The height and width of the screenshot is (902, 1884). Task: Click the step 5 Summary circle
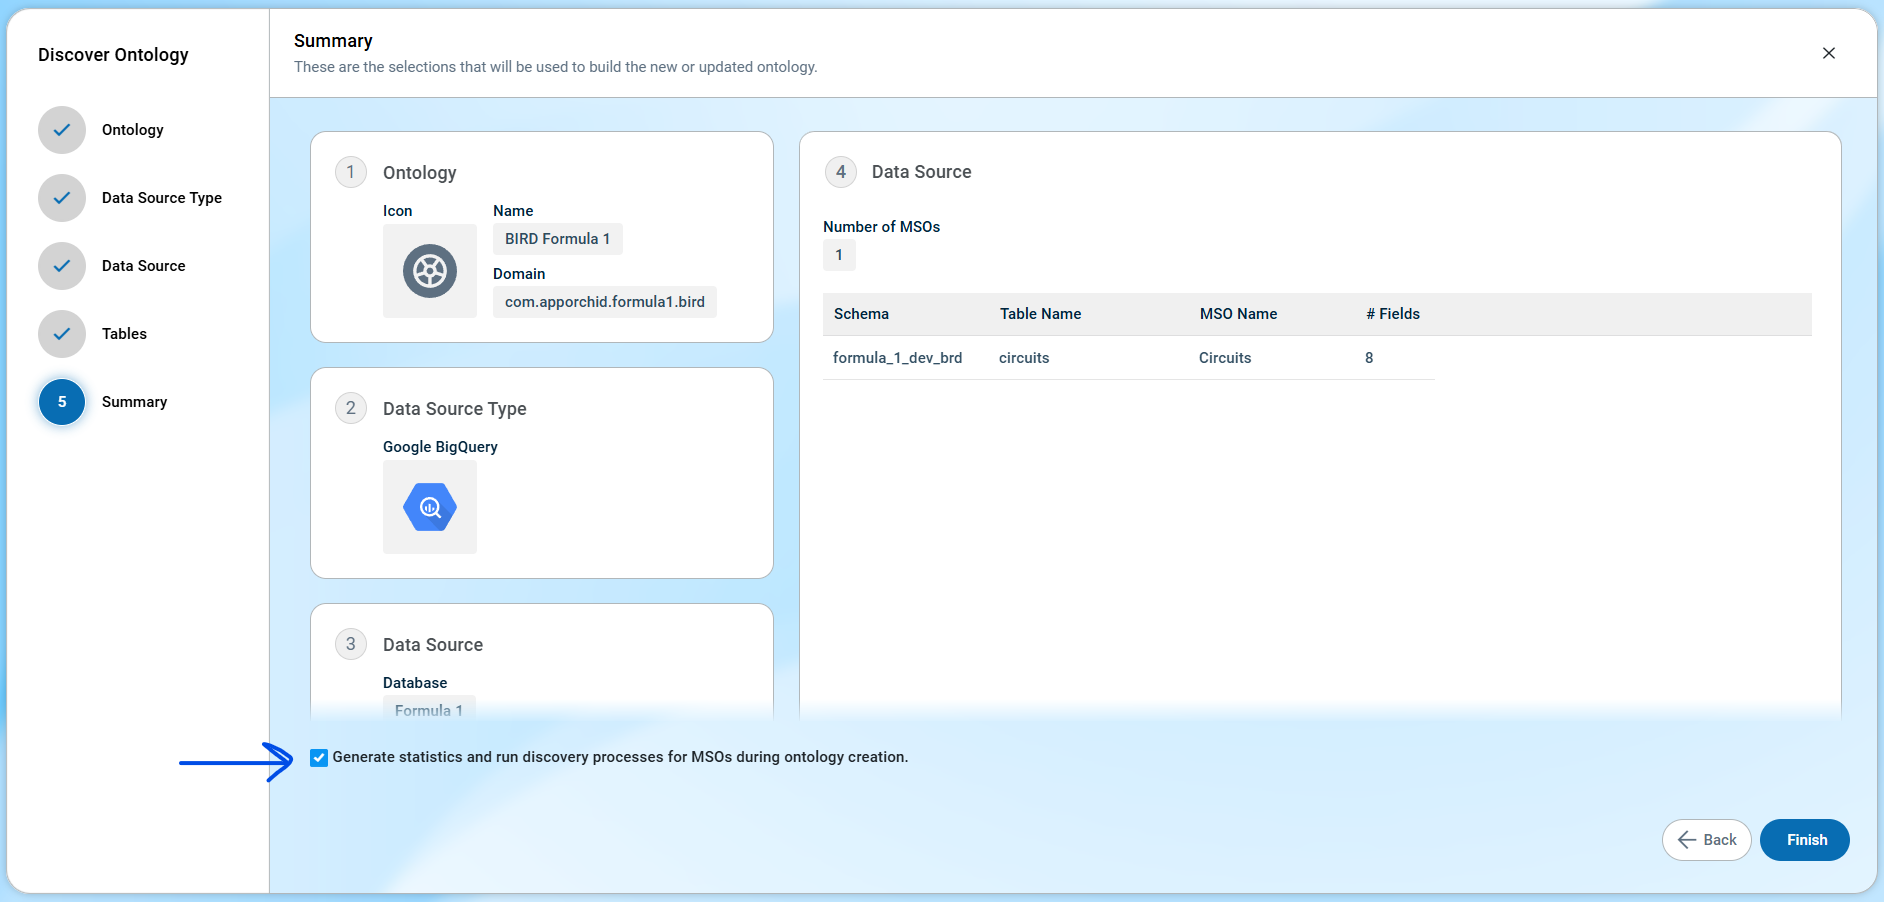pos(62,402)
